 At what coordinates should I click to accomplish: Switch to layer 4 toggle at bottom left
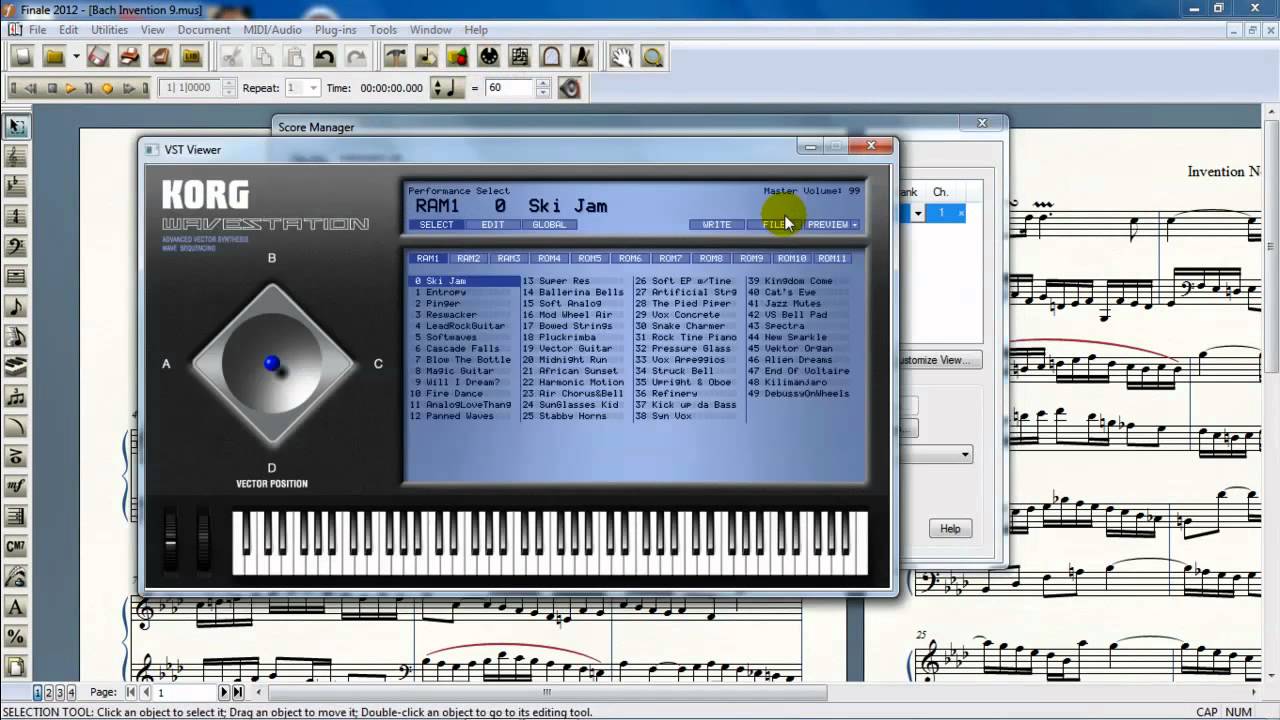[71, 692]
